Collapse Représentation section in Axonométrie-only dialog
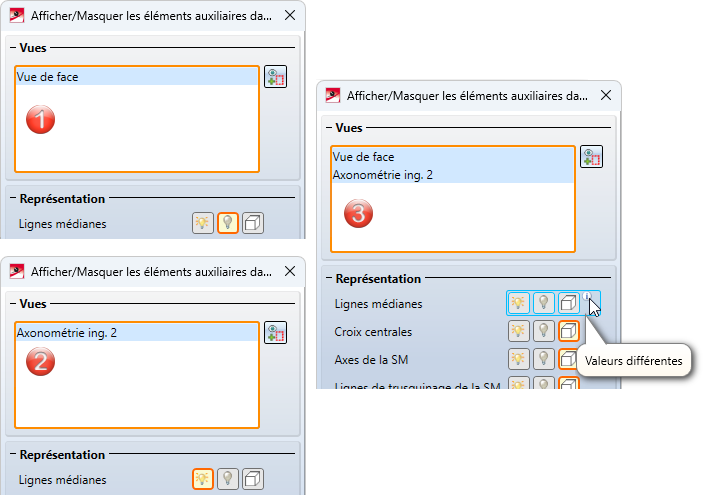The height and width of the screenshot is (495, 703). pyautogui.click(x=13, y=454)
